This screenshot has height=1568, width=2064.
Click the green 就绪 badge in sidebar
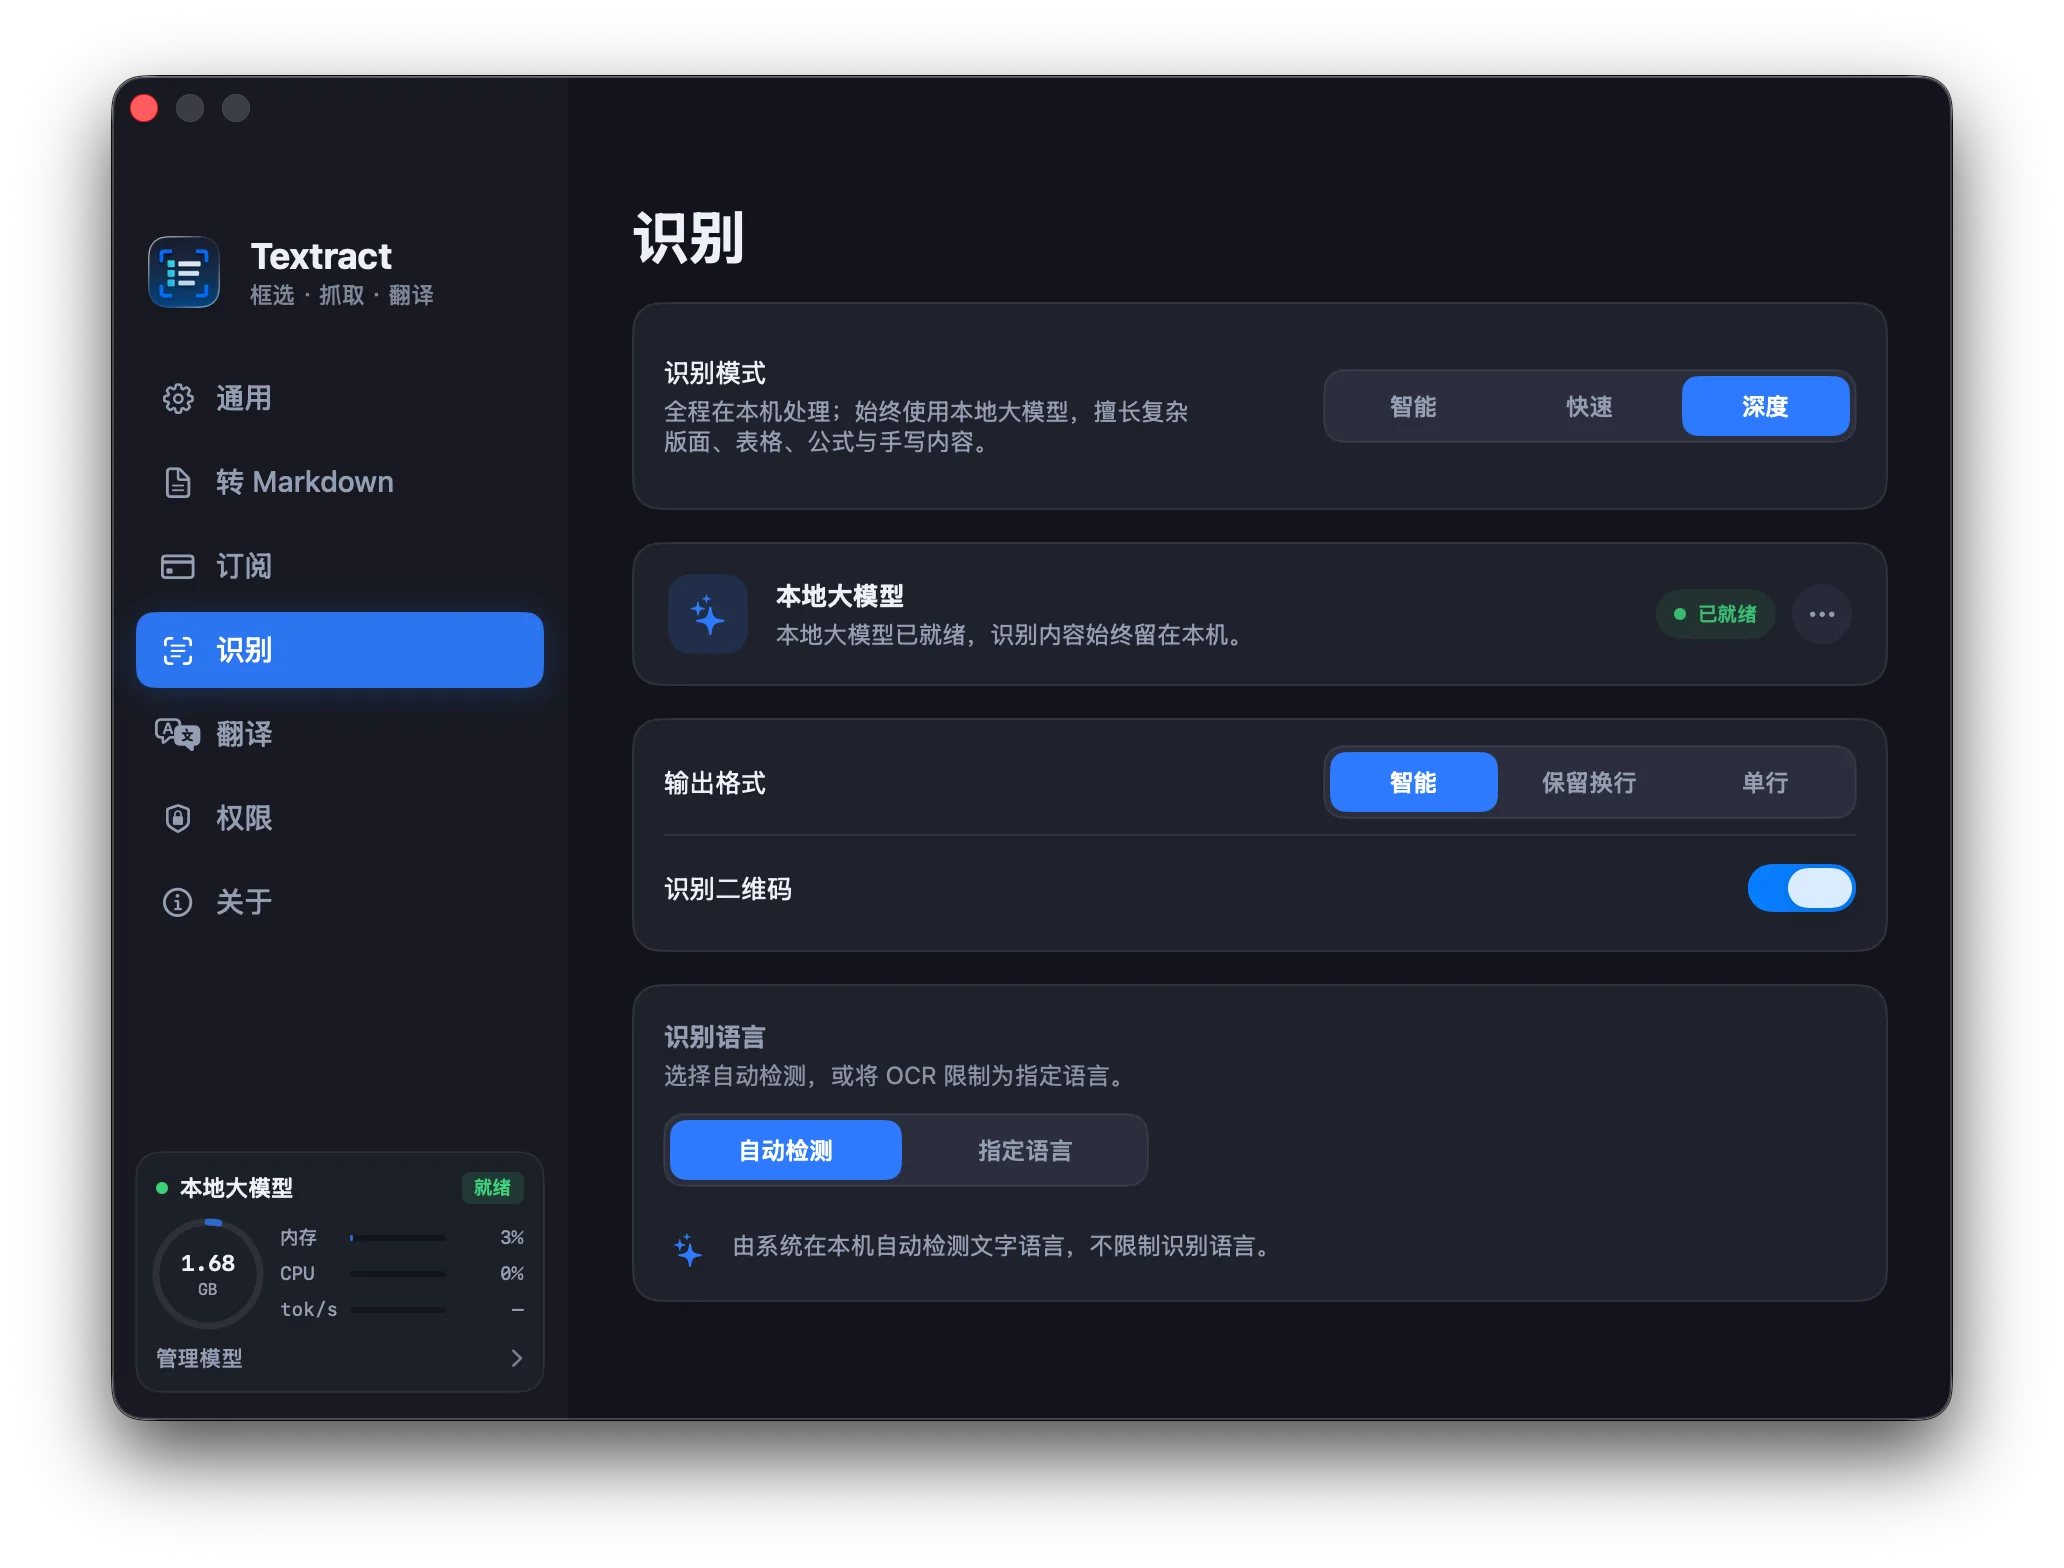pyautogui.click(x=492, y=1188)
